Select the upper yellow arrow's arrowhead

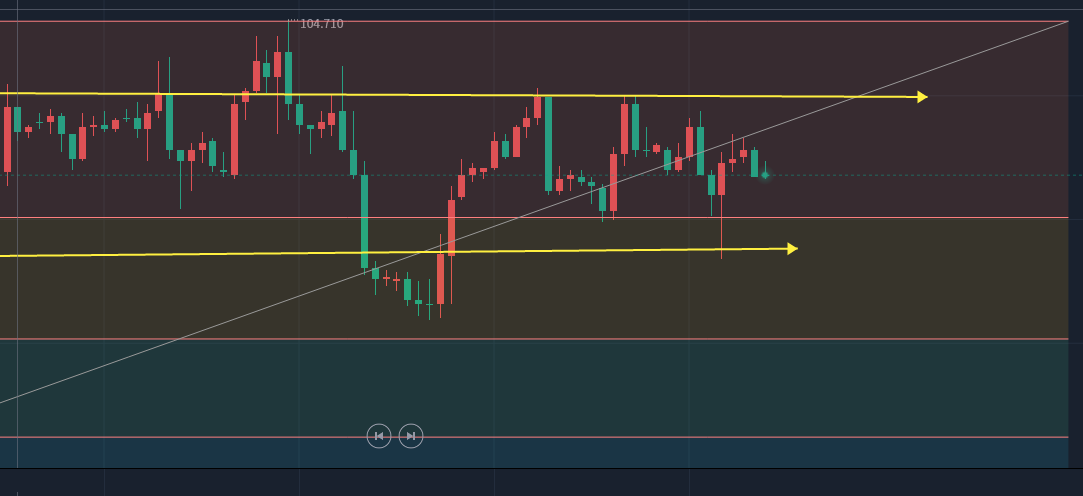tap(922, 97)
